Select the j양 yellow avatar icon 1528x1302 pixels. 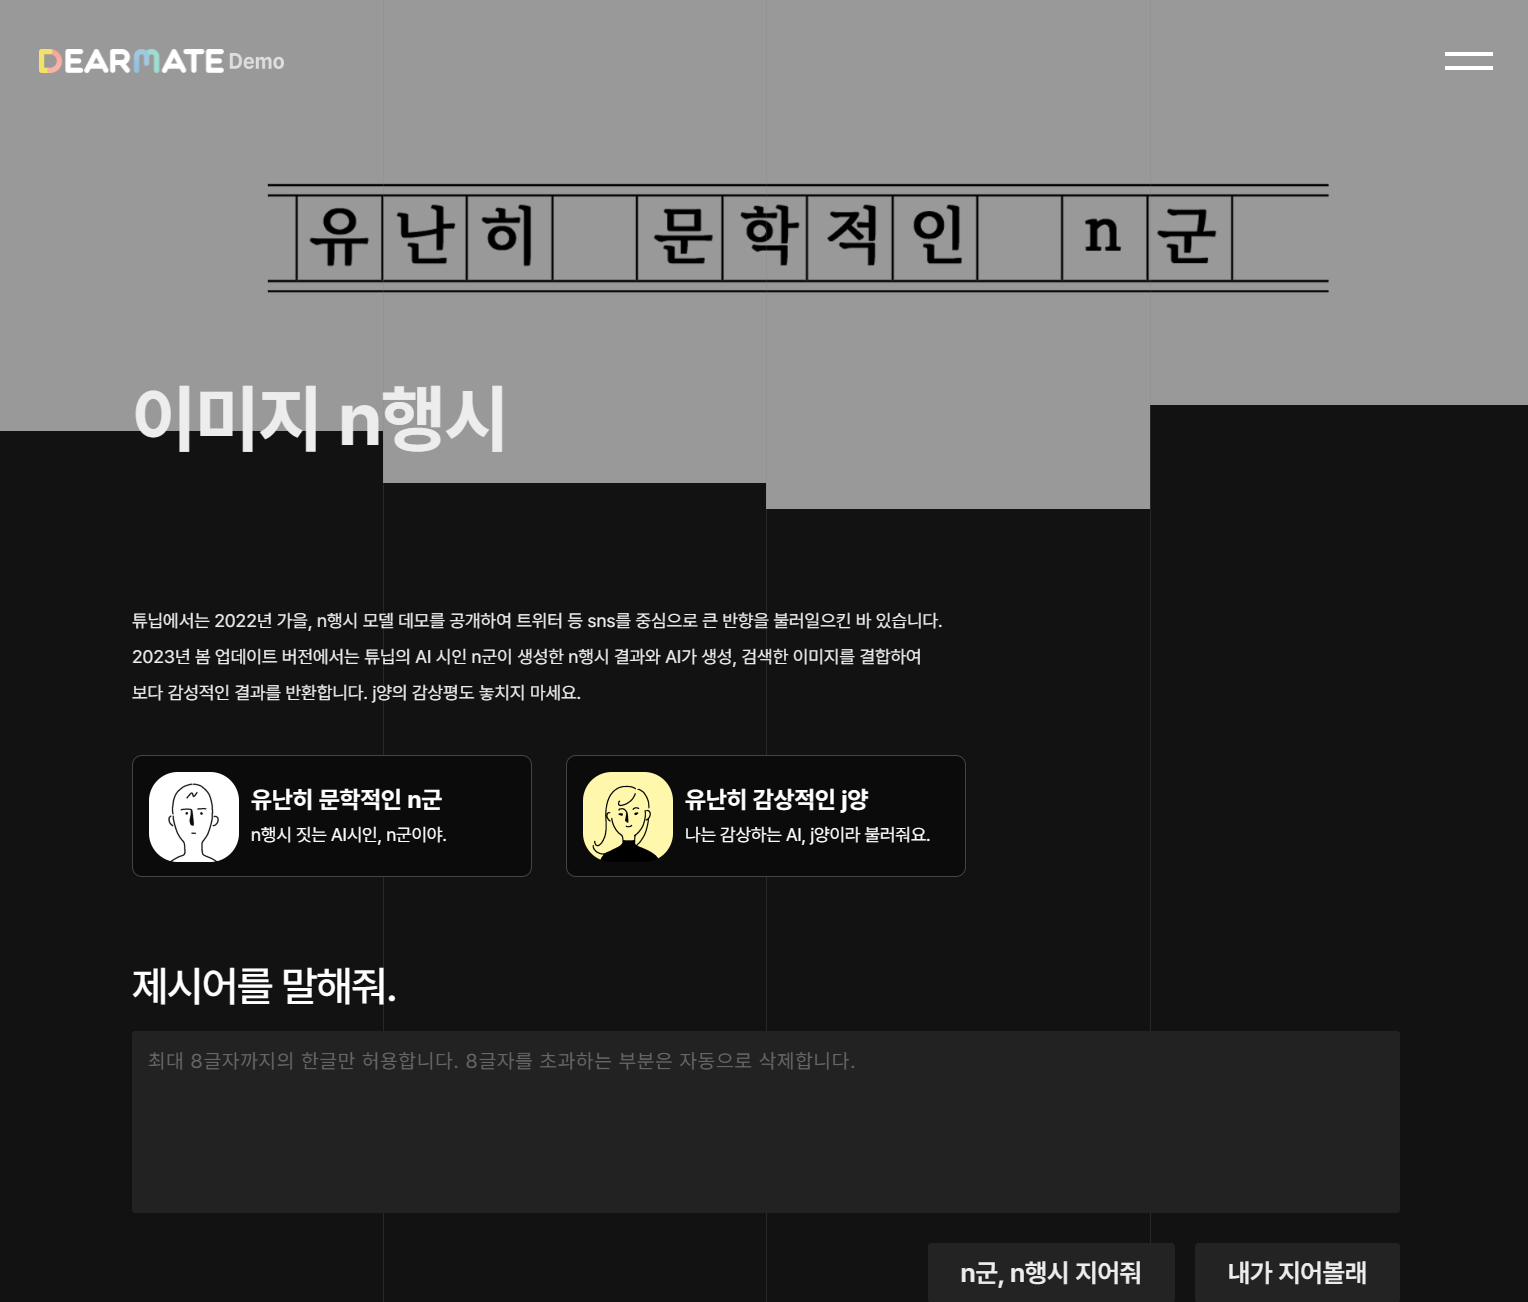tap(628, 816)
